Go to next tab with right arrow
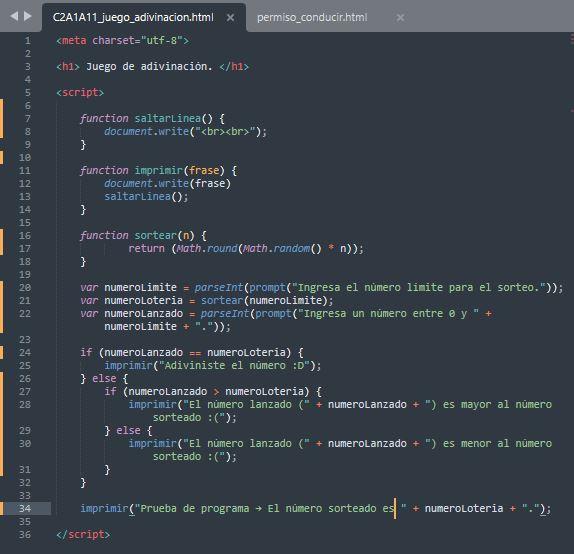574x554 pixels. point(28,16)
